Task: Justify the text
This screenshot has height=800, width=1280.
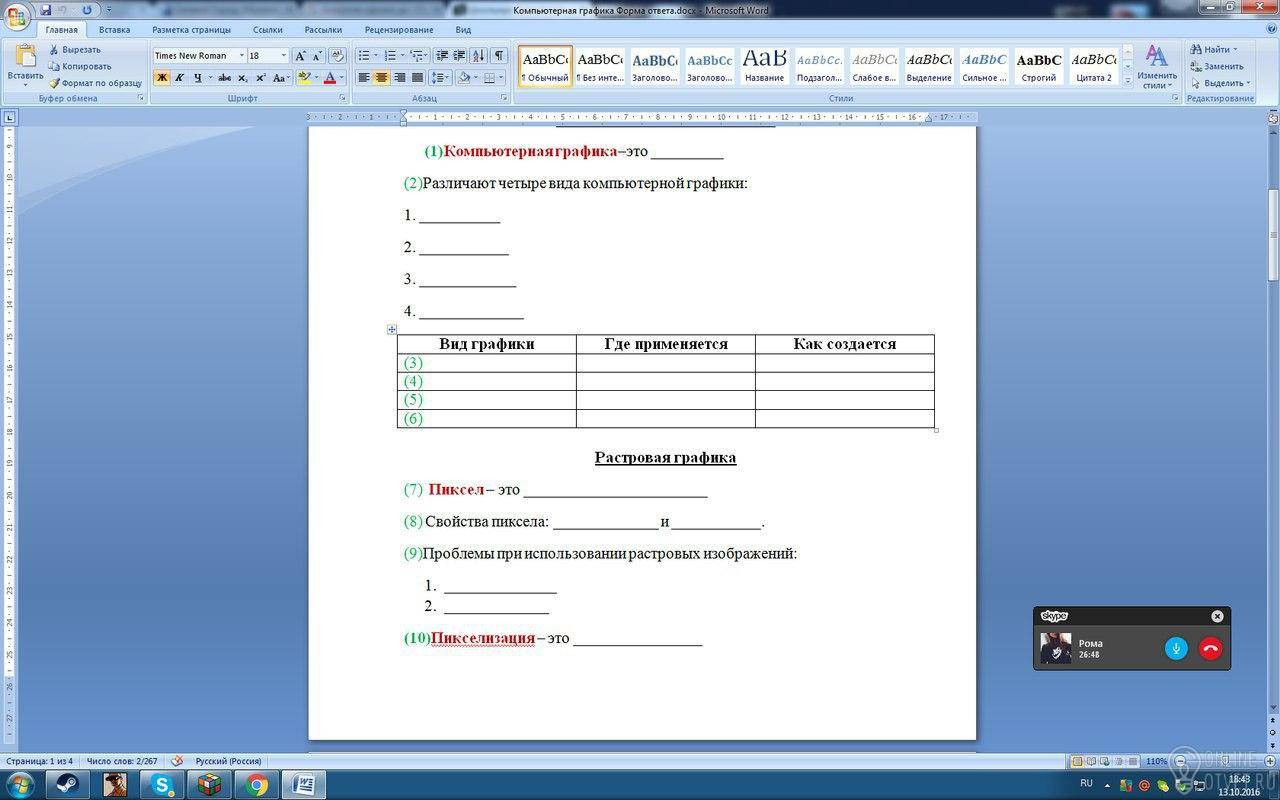Action: tap(417, 77)
